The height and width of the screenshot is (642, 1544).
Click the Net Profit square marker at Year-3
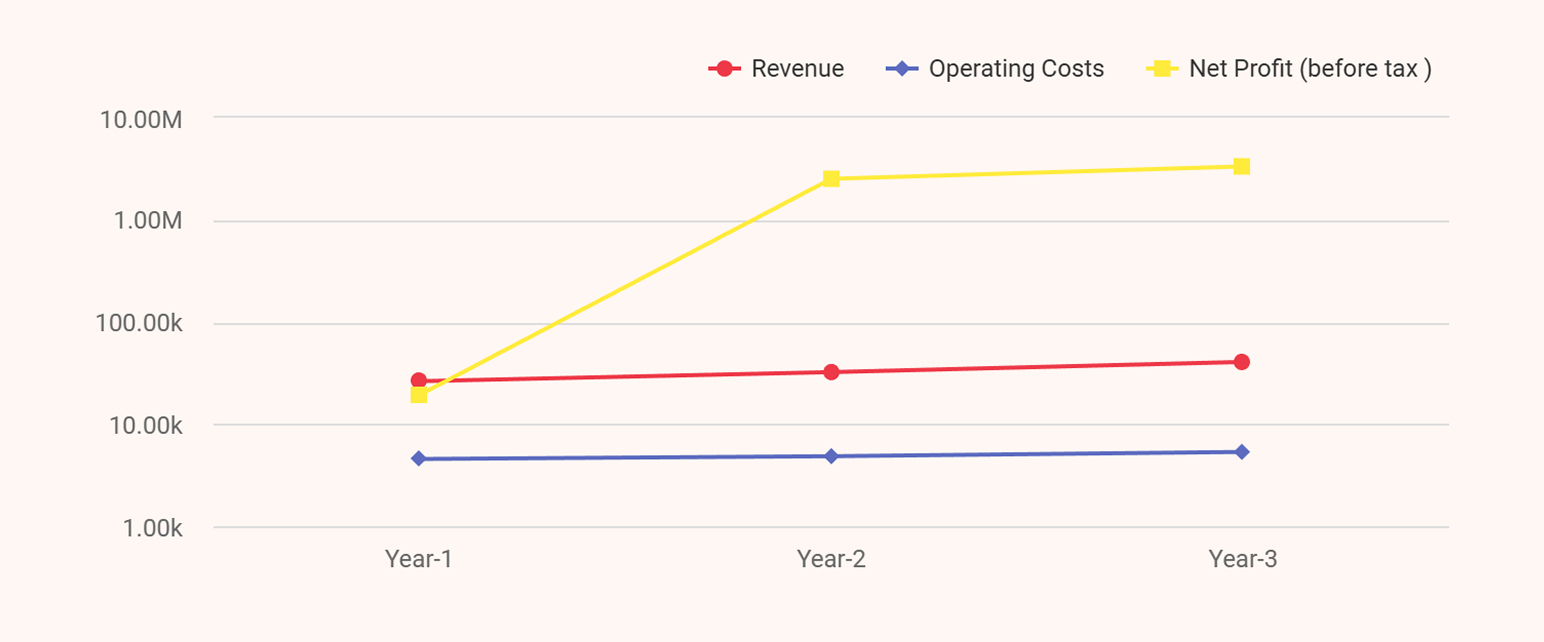tap(1240, 165)
